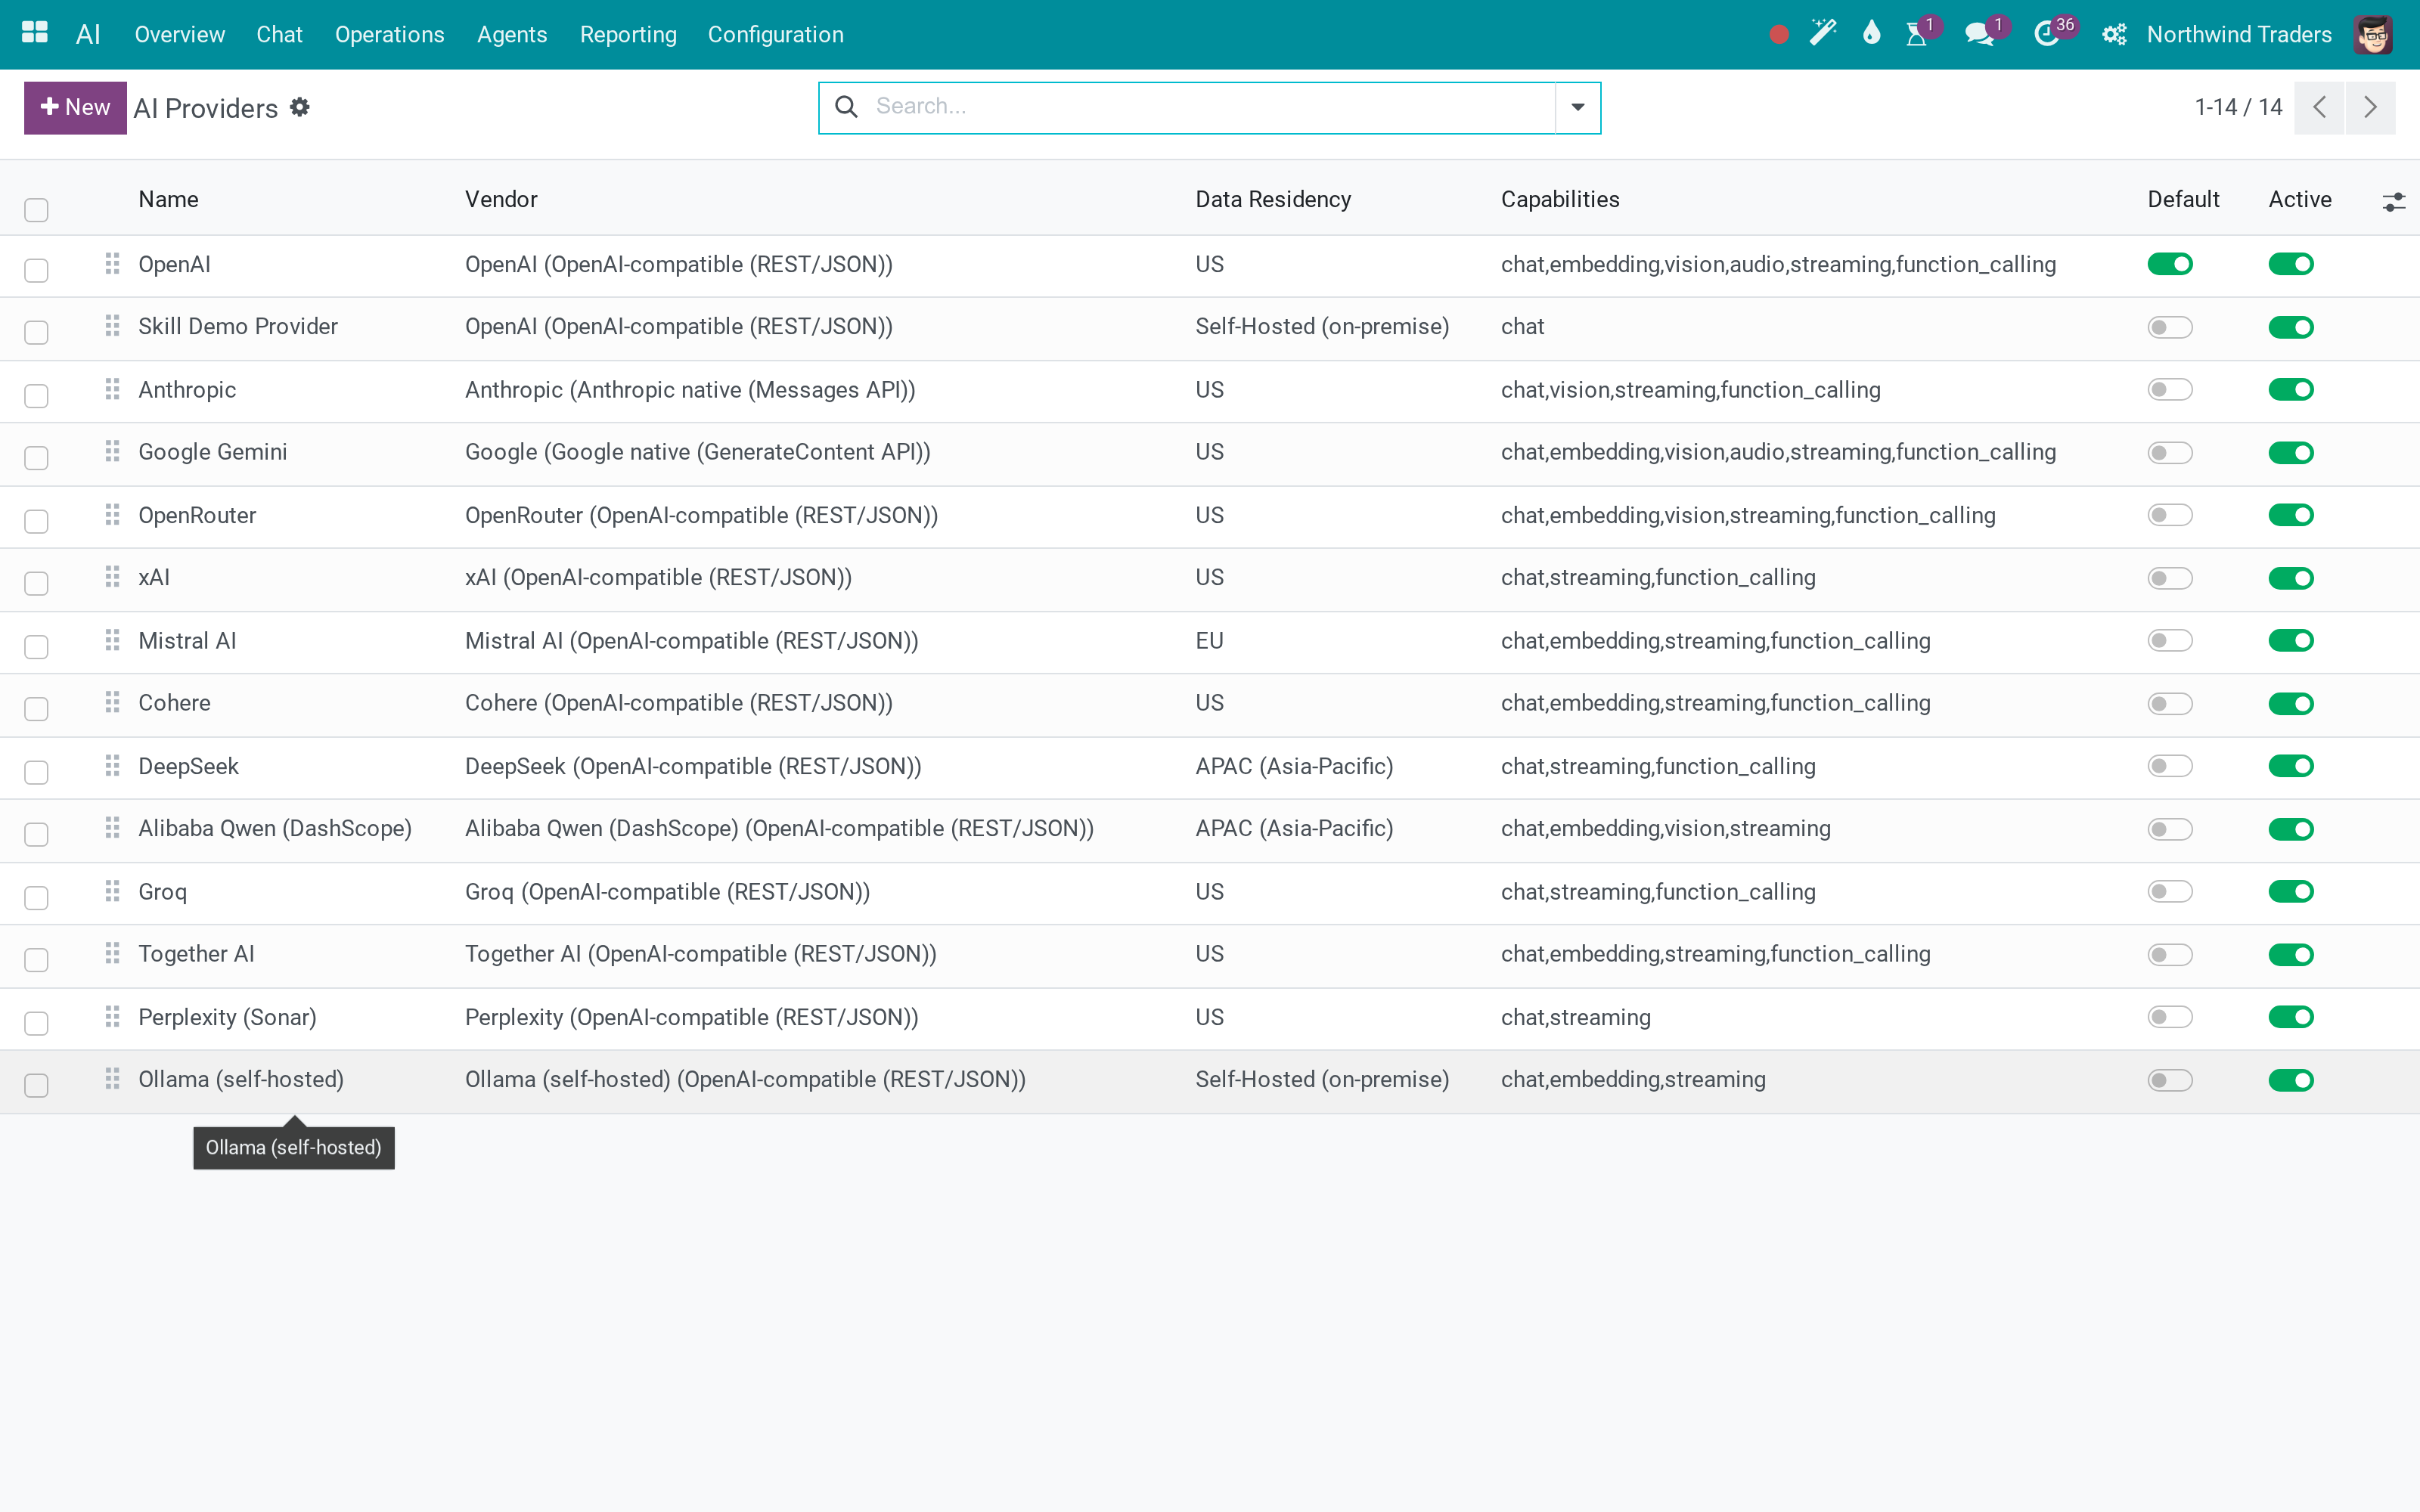
Task: Turn off Default toggle for OpenAI
Action: coord(2170,264)
